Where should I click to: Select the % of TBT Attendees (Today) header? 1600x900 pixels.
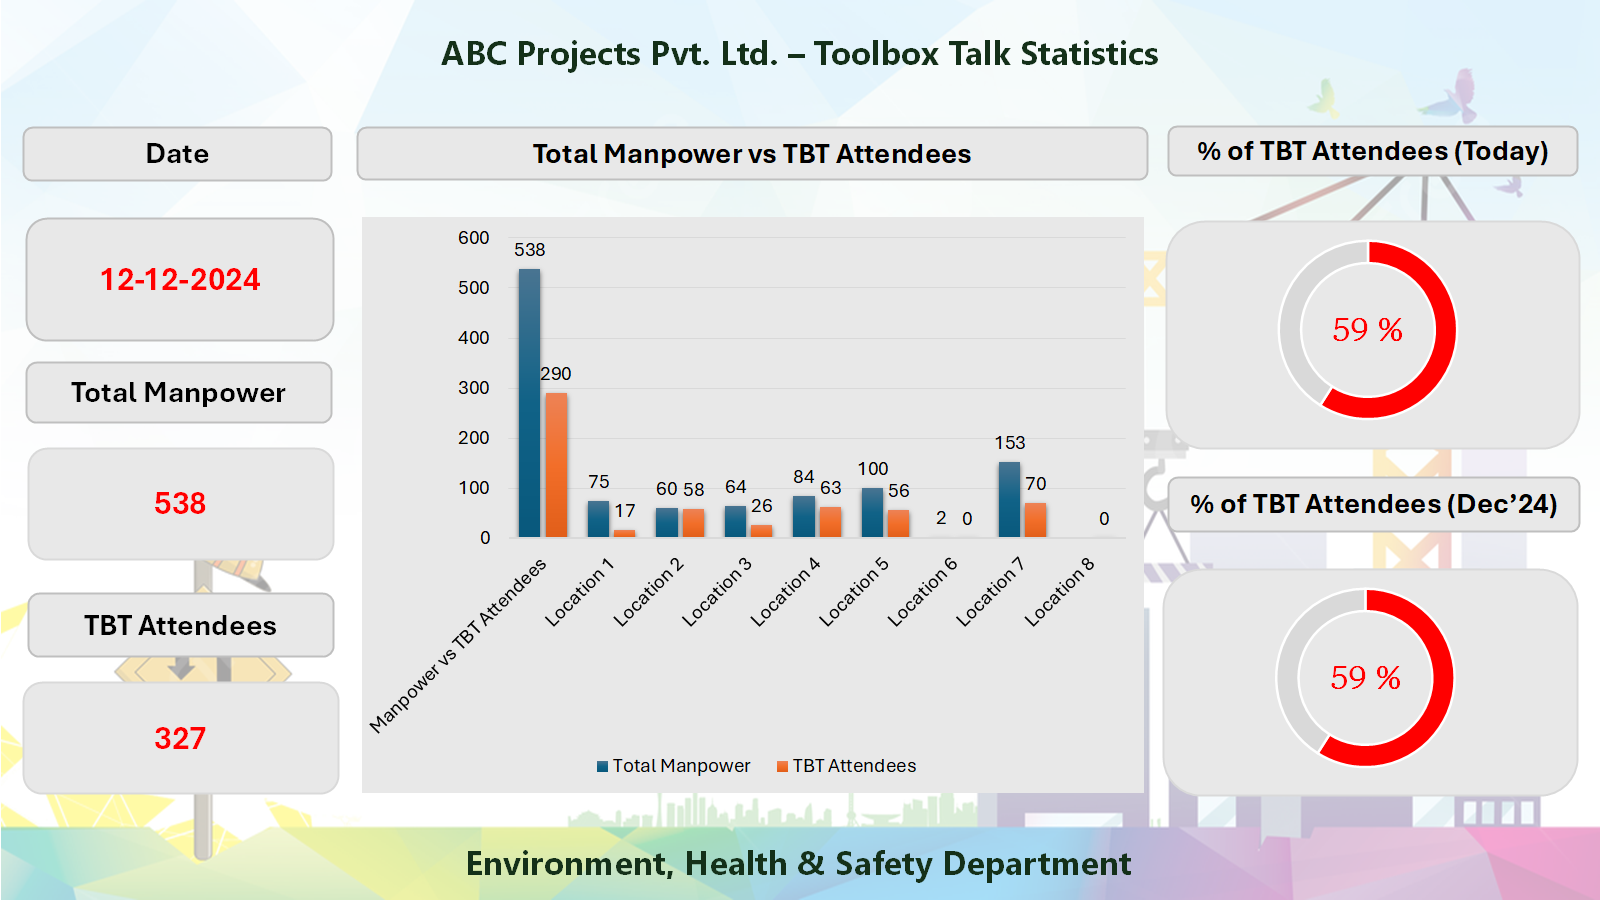pos(1373,152)
